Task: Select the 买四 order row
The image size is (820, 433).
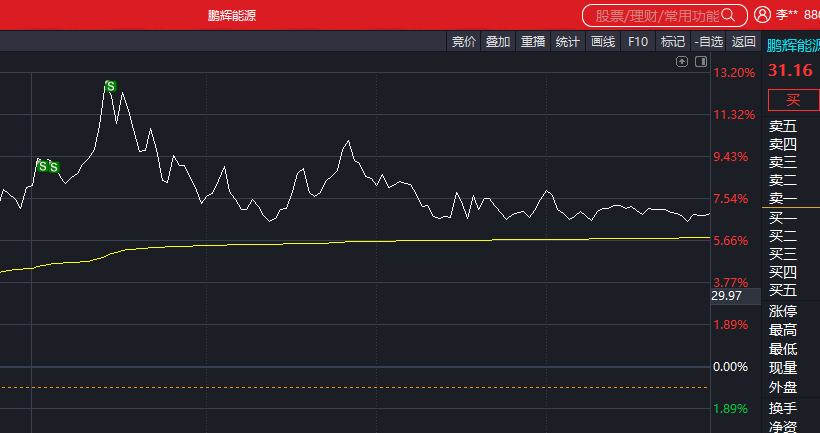Action: pos(783,272)
